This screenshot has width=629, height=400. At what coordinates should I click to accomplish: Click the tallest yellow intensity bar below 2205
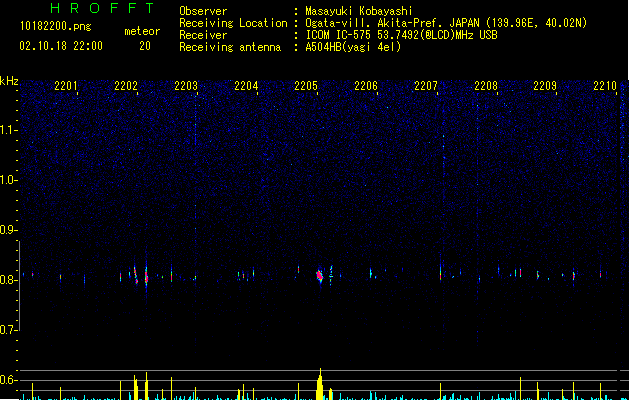pyautogui.click(x=320, y=384)
